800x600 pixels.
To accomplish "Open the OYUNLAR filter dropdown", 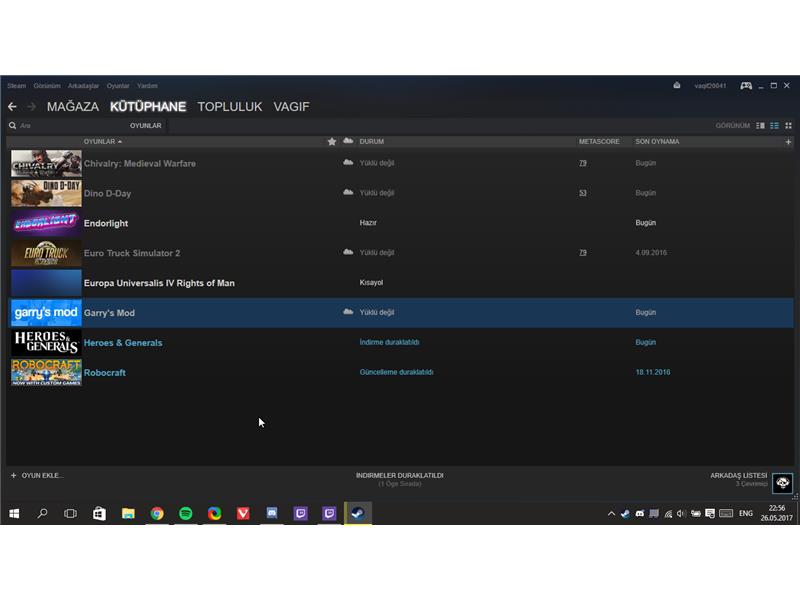I will (x=146, y=126).
